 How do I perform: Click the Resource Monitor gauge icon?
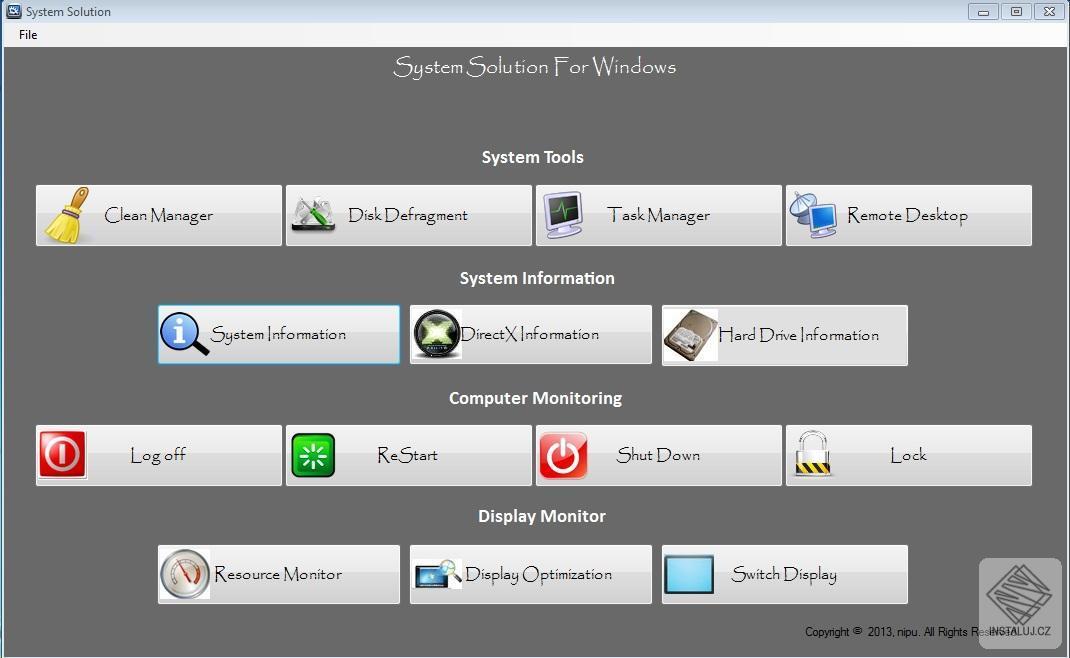184,573
